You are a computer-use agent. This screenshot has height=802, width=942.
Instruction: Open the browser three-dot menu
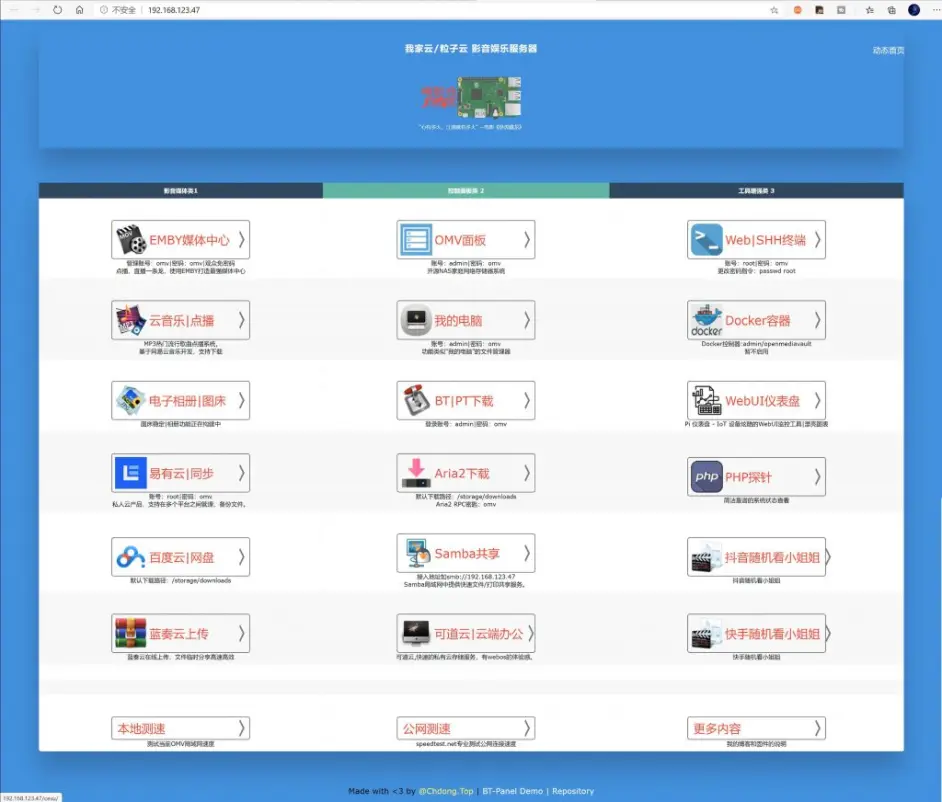[x=935, y=10]
